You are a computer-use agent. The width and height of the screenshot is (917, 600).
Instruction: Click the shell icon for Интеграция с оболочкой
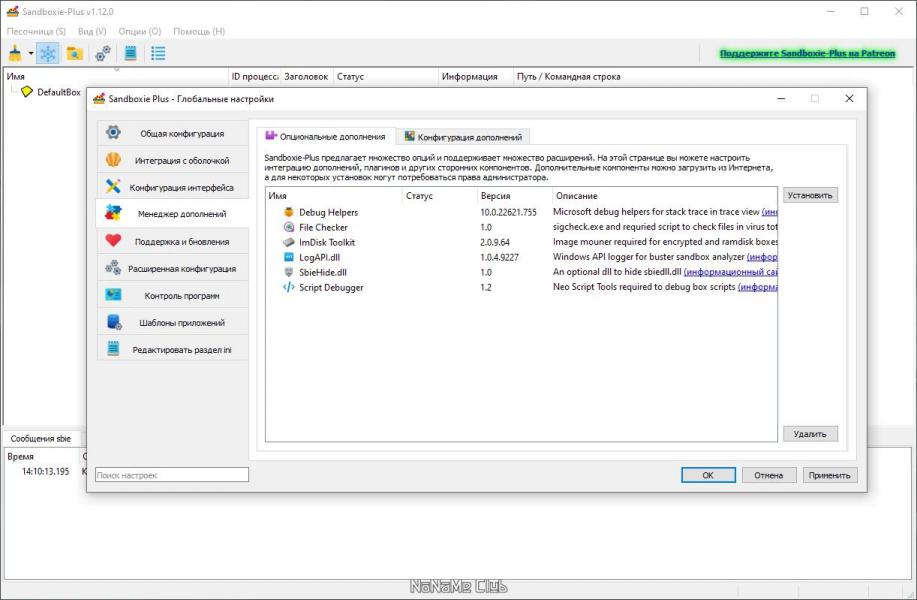[x=113, y=159]
